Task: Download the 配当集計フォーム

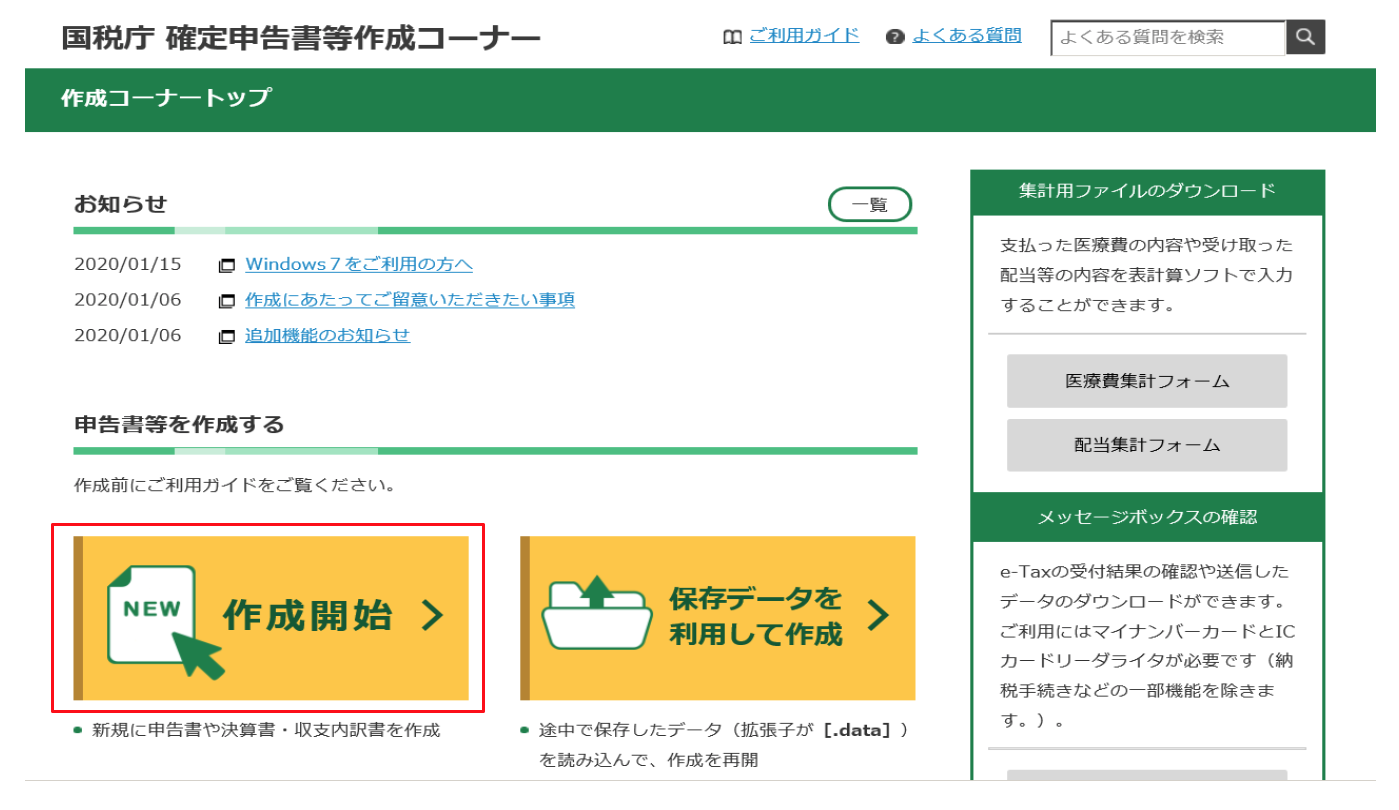Action: pyautogui.click(x=1146, y=445)
